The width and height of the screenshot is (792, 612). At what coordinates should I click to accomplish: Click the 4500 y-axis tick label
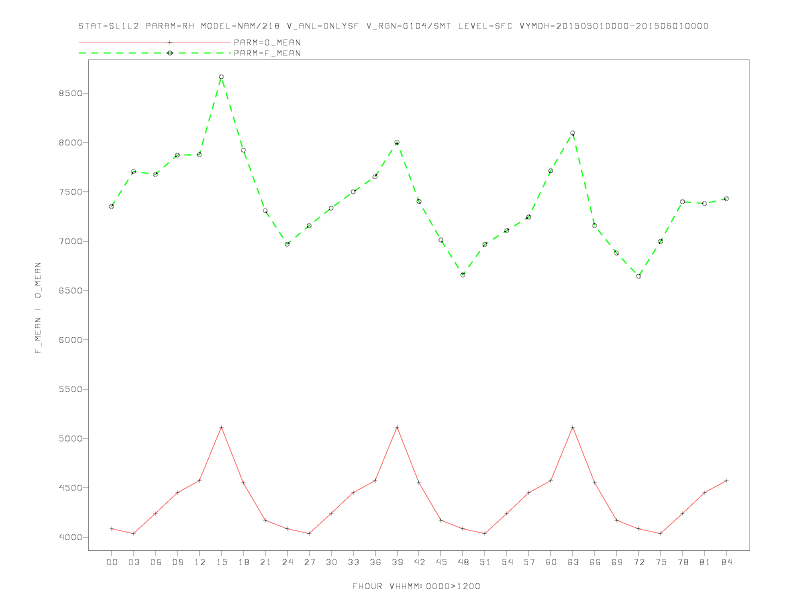click(71, 488)
